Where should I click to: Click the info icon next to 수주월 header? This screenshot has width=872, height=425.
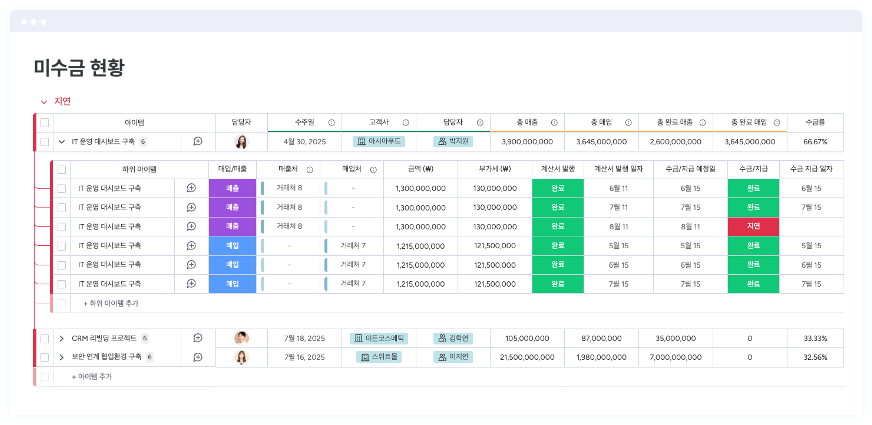click(x=331, y=122)
